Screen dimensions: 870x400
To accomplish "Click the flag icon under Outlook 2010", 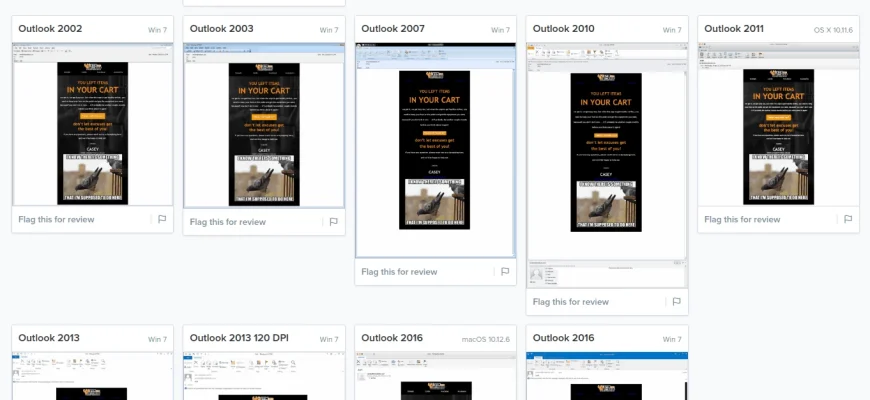I will (676, 301).
